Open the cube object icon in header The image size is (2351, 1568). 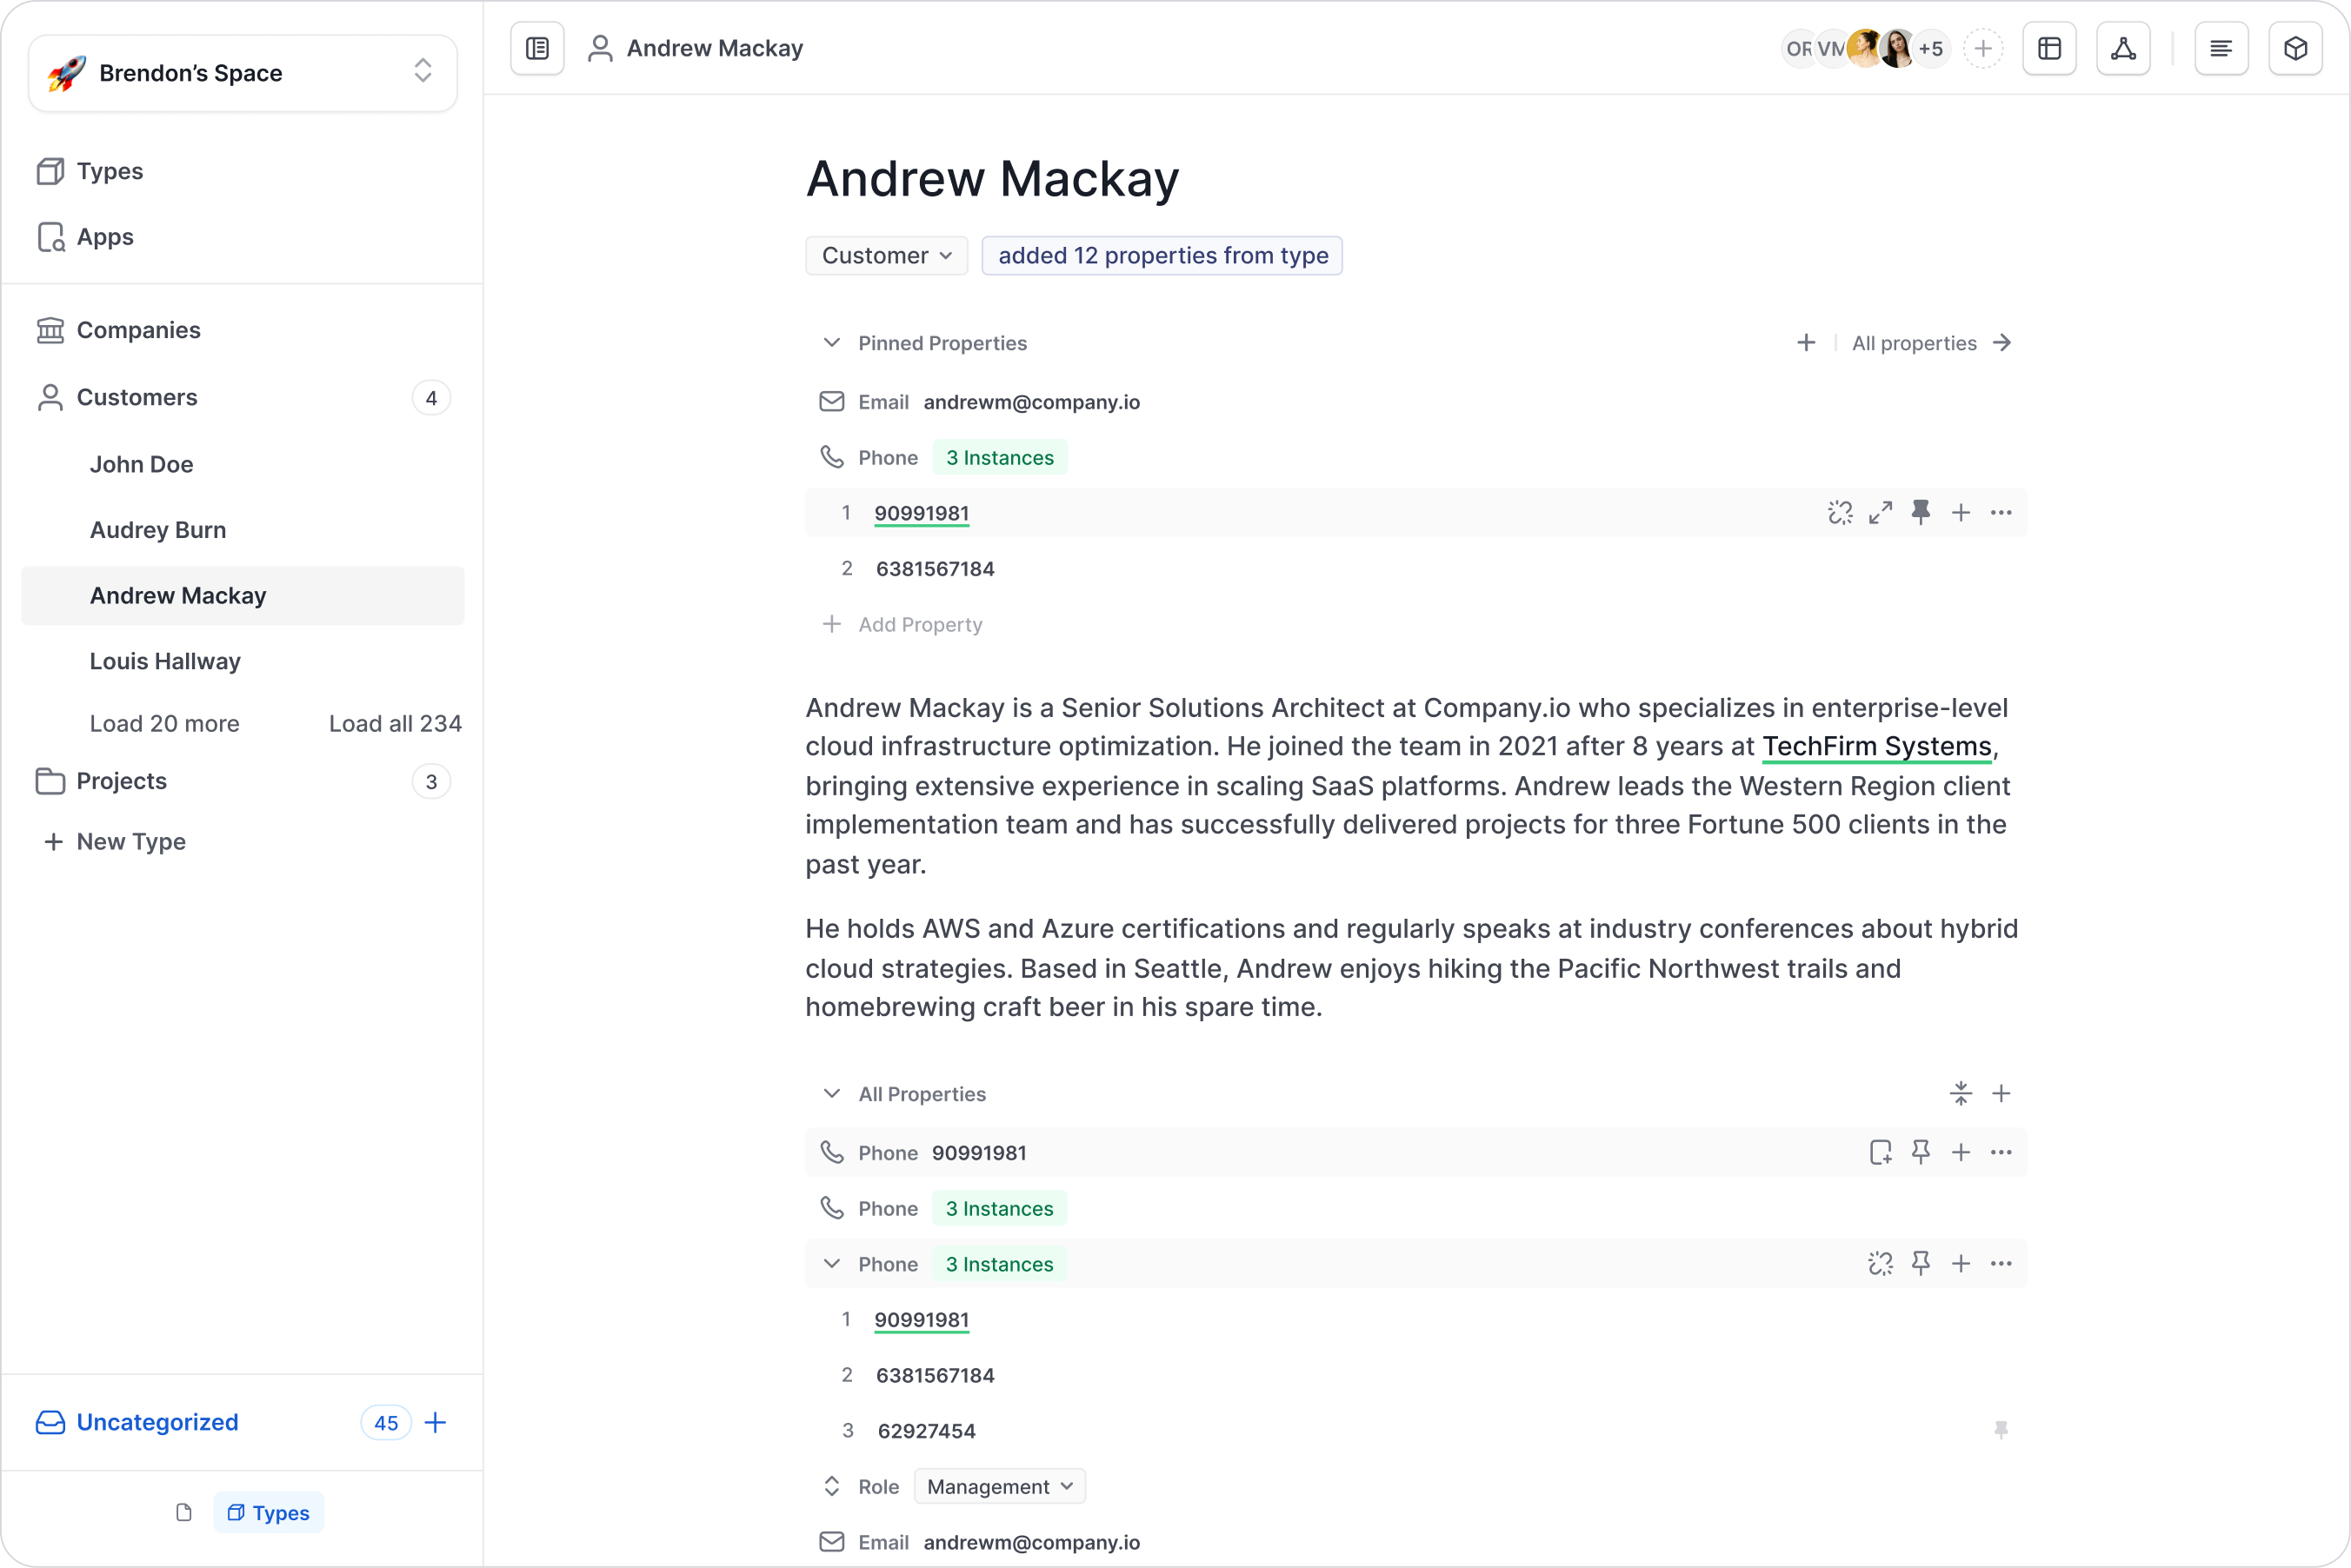[x=2295, y=48]
